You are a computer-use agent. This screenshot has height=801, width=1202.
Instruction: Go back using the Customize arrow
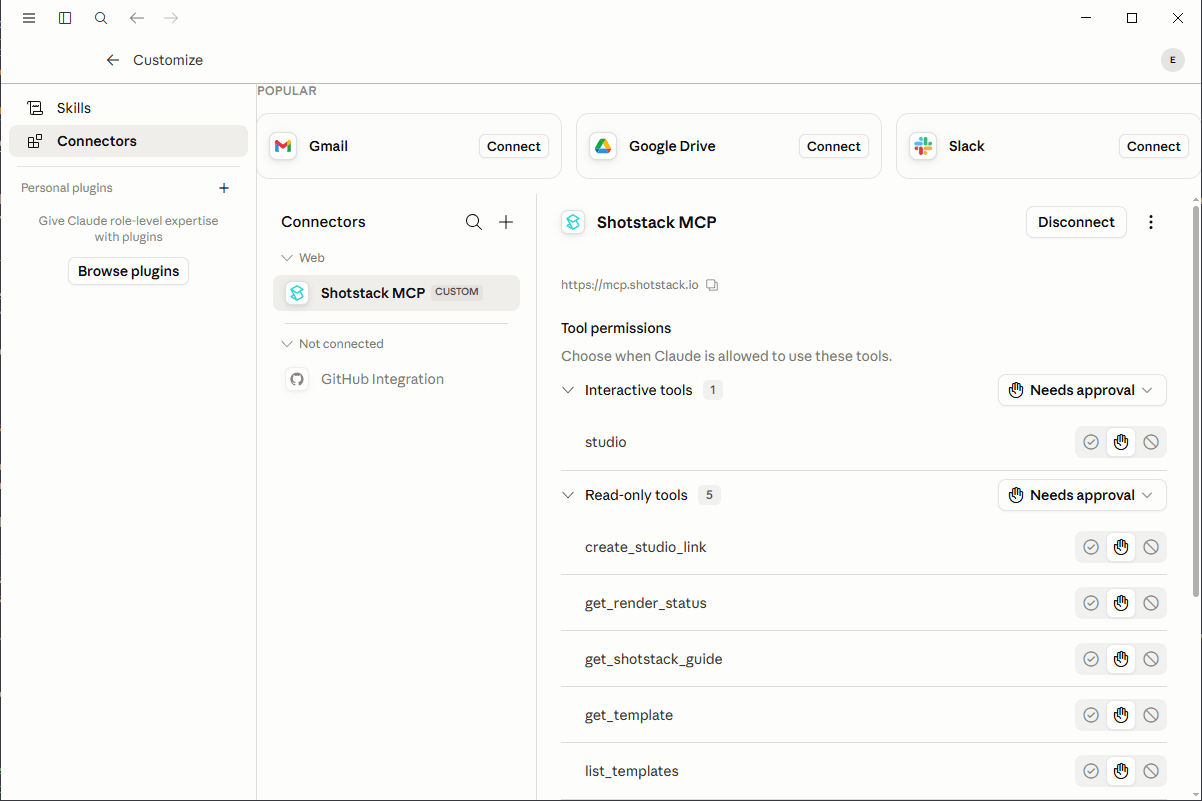tap(113, 60)
